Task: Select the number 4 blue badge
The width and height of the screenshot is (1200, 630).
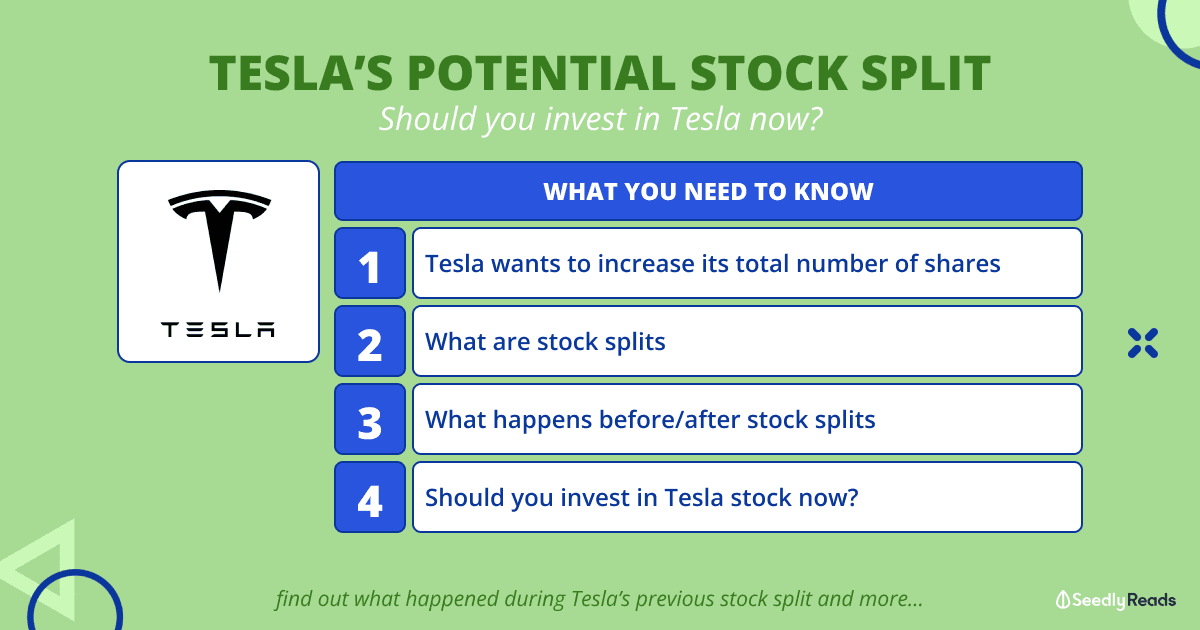Action: tap(370, 497)
